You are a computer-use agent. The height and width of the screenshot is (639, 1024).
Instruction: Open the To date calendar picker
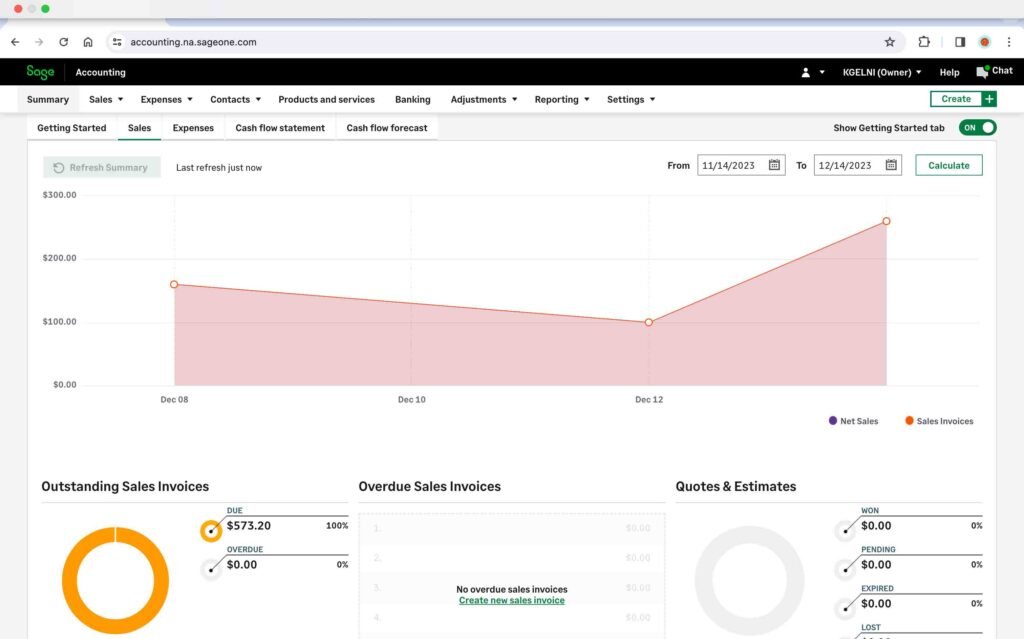click(889, 165)
